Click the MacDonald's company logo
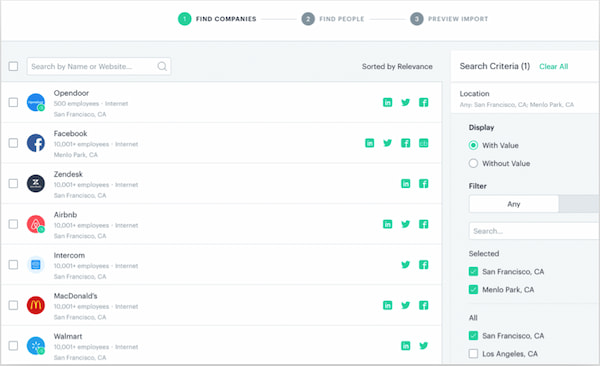 click(36, 305)
